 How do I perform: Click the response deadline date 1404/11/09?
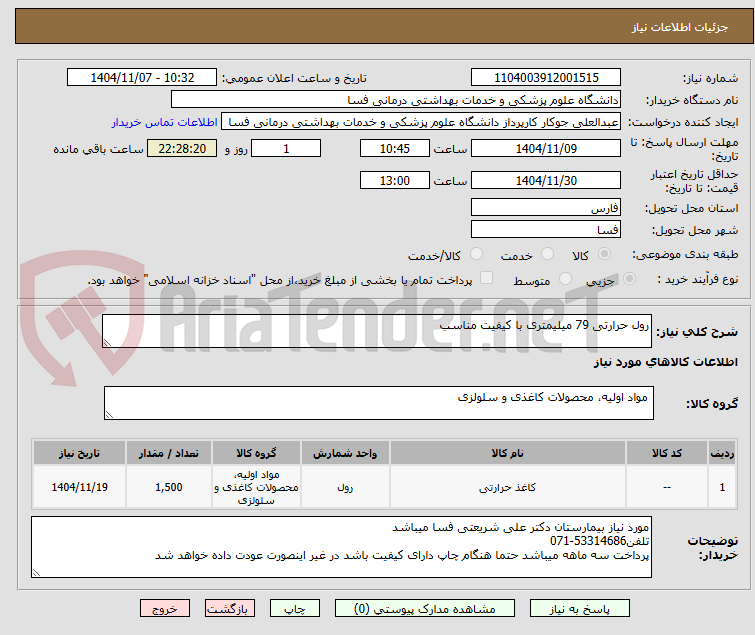click(x=546, y=148)
